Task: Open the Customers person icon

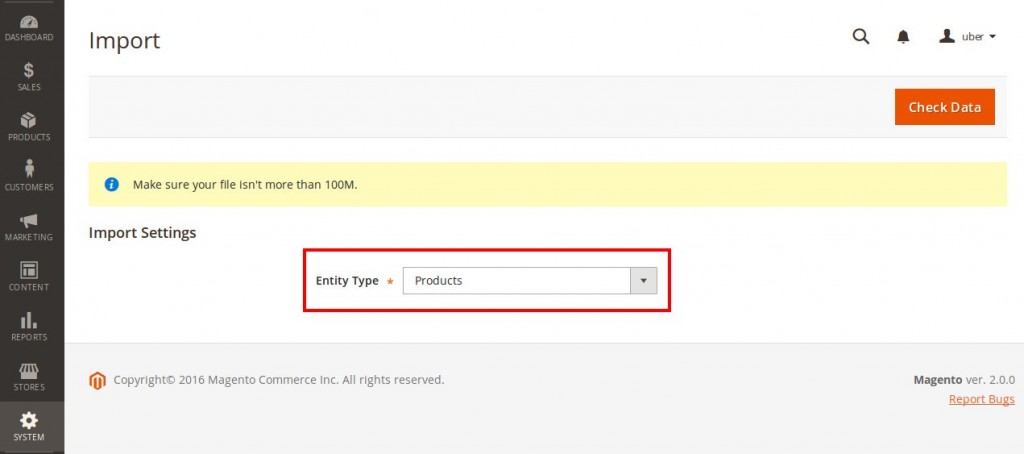Action: coord(29,169)
